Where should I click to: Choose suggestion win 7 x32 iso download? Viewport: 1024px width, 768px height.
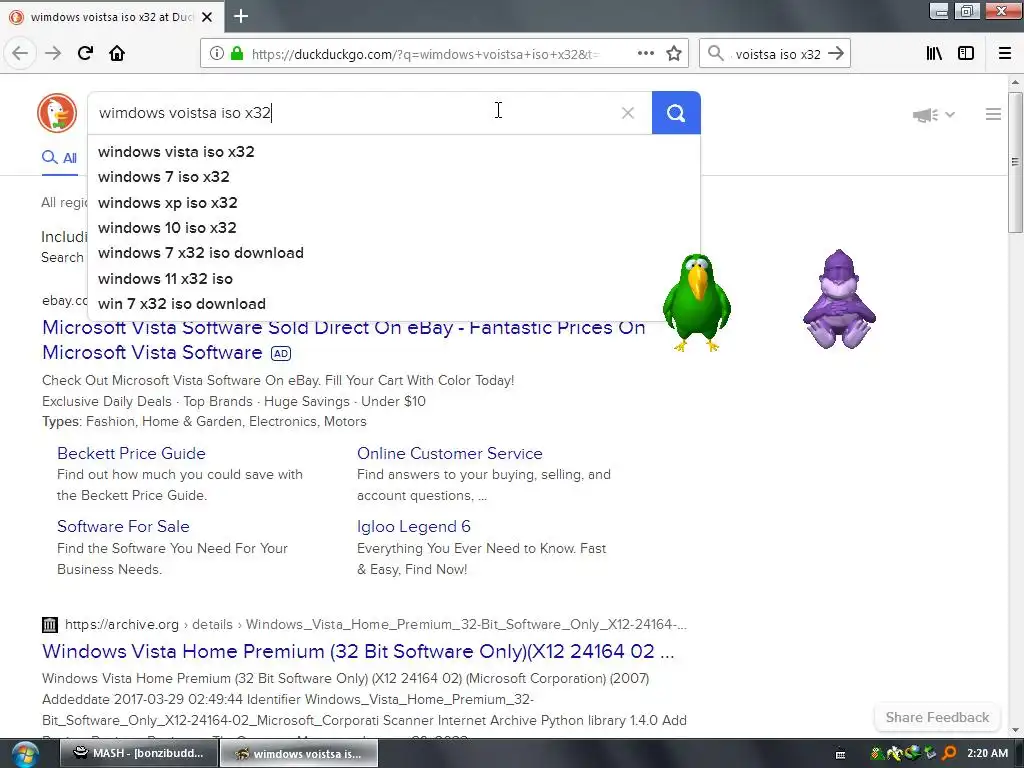(393, 304)
